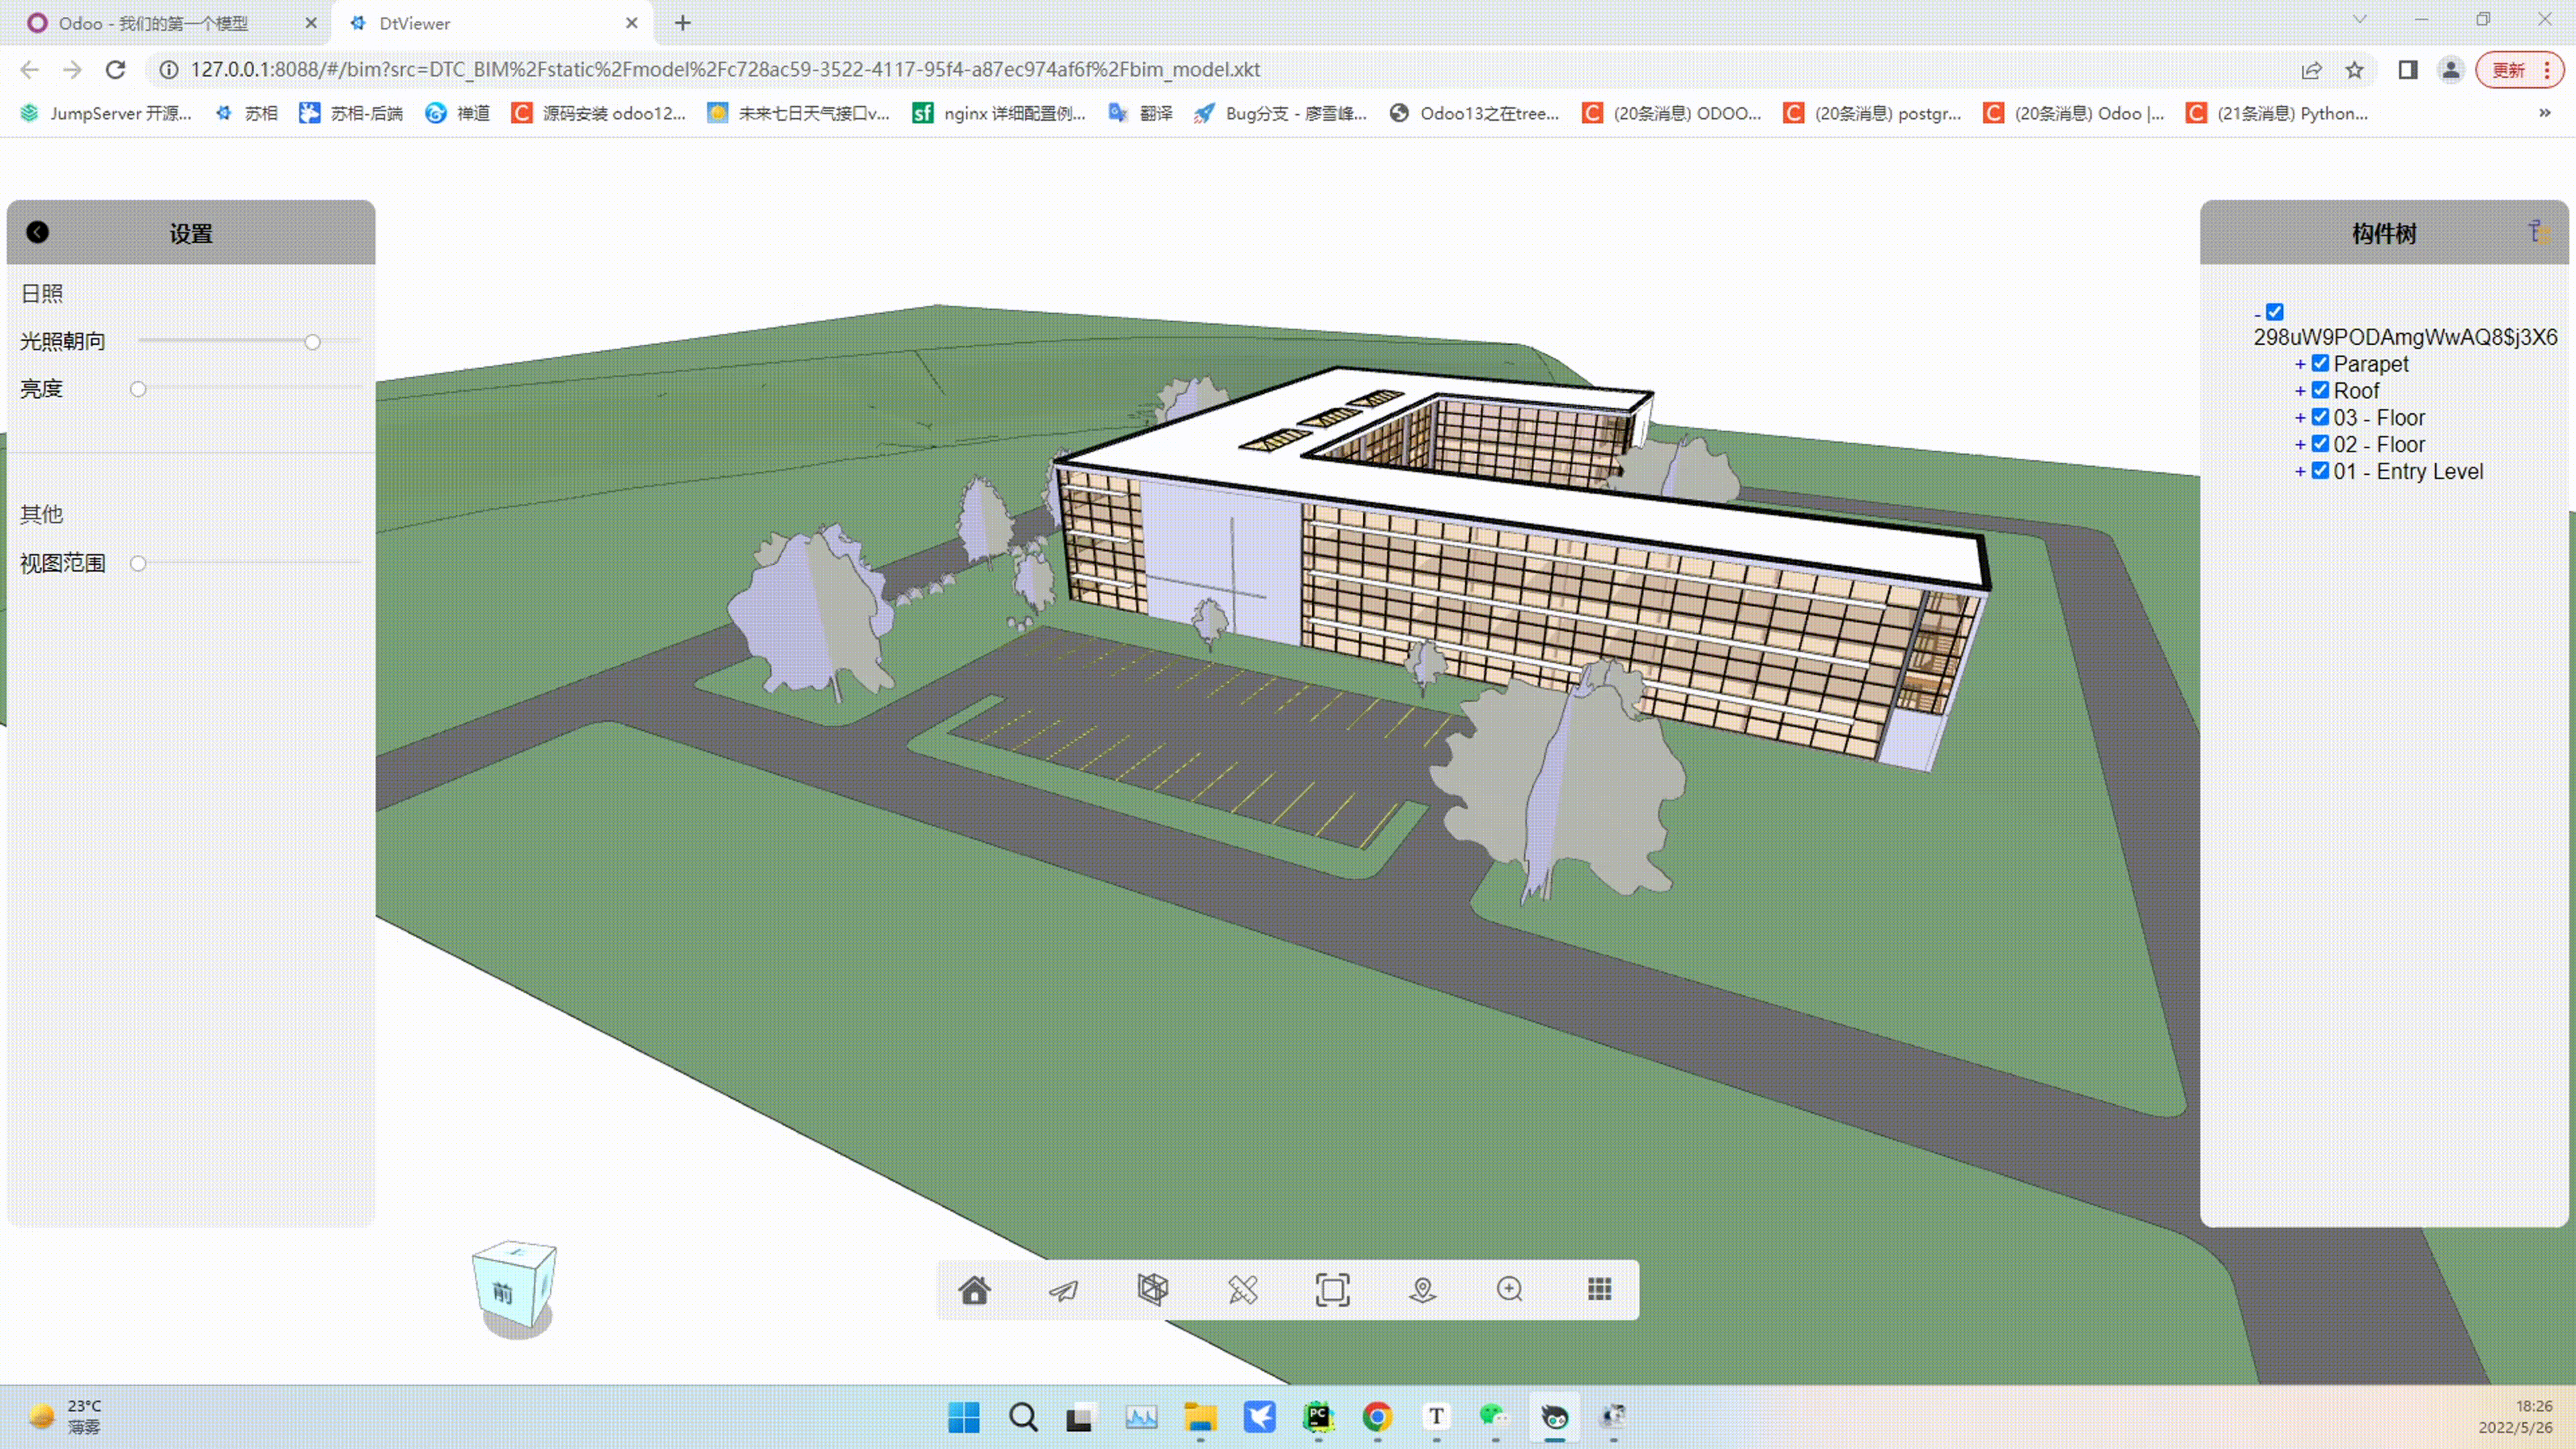Click the paper plane fly-mode icon

point(1063,1290)
